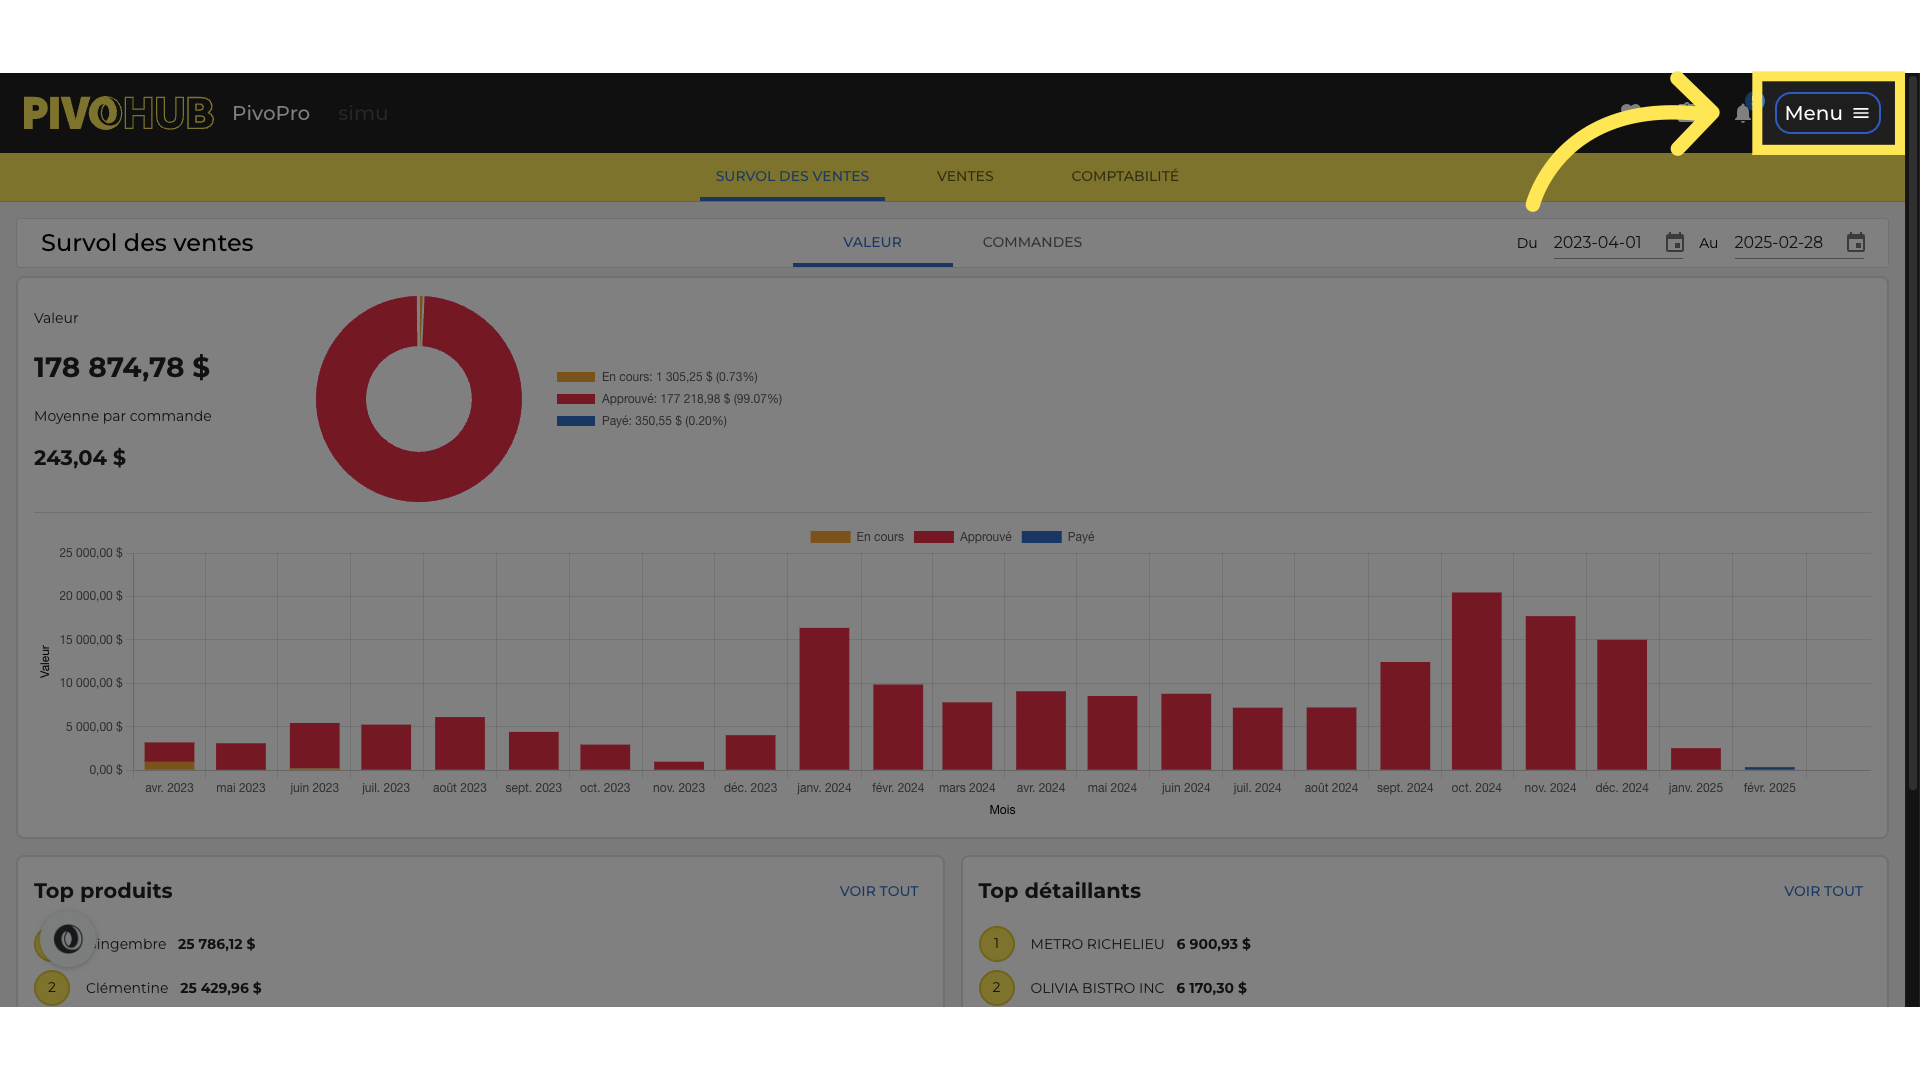Click the Approuvé swatch in the donut legend
The image size is (1920, 1080).
click(576, 399)
